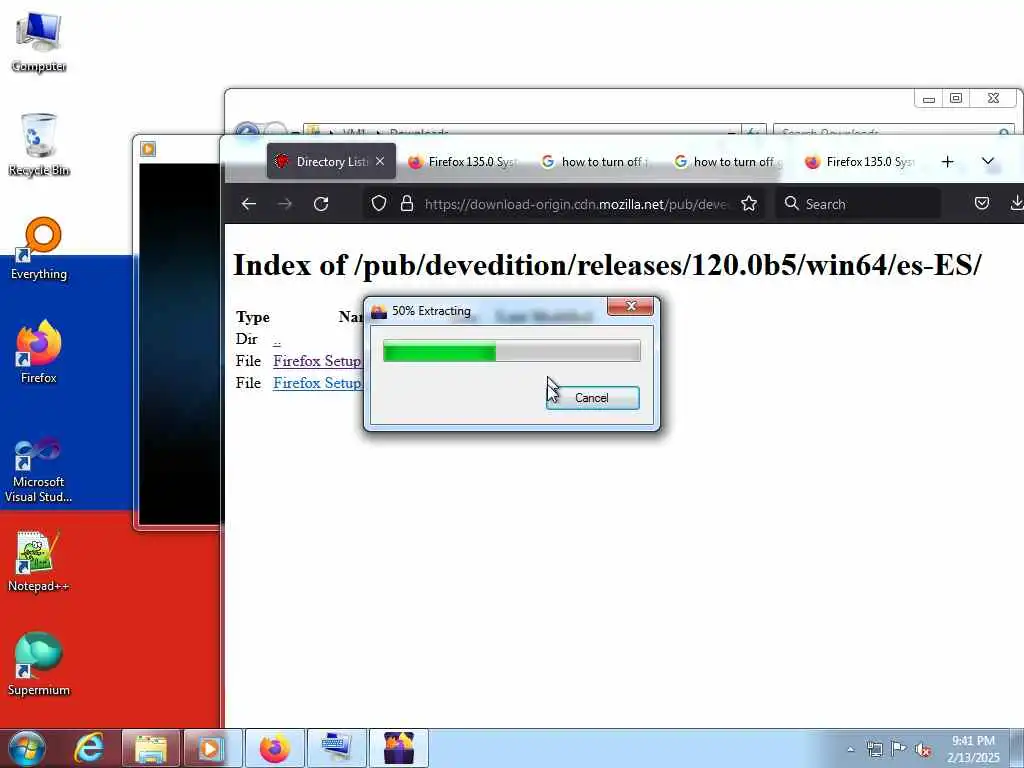Launch Microsoft Visual Studio shortcut
This screenshot has width=1024, height=768.
click(39, 470)
